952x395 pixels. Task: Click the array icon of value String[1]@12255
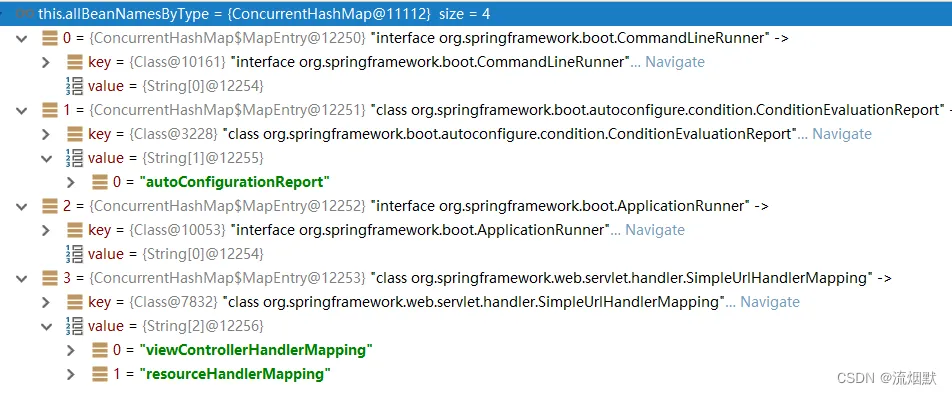click(74, 158)
